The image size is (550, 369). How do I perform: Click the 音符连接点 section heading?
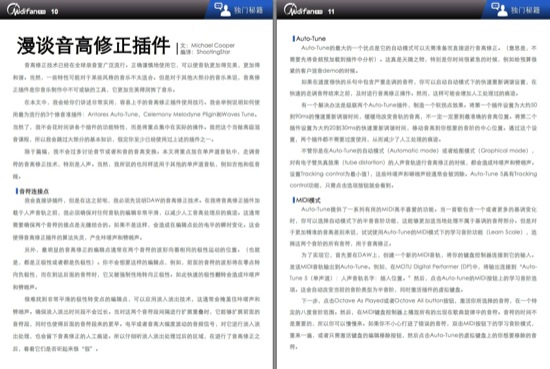(x=34, y=191)
